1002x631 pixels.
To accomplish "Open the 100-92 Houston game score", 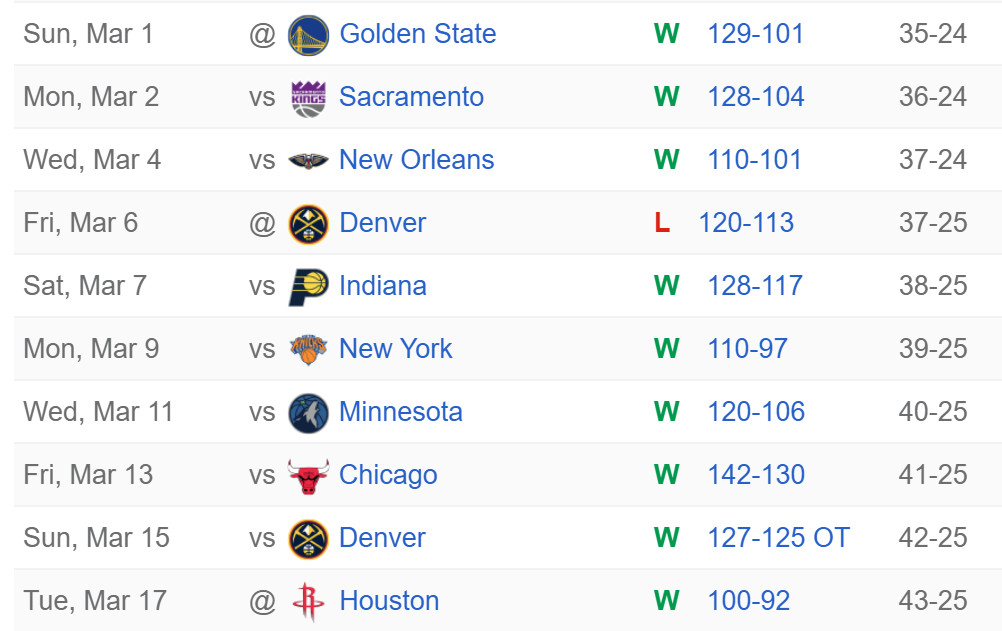I will coord(748,601).
